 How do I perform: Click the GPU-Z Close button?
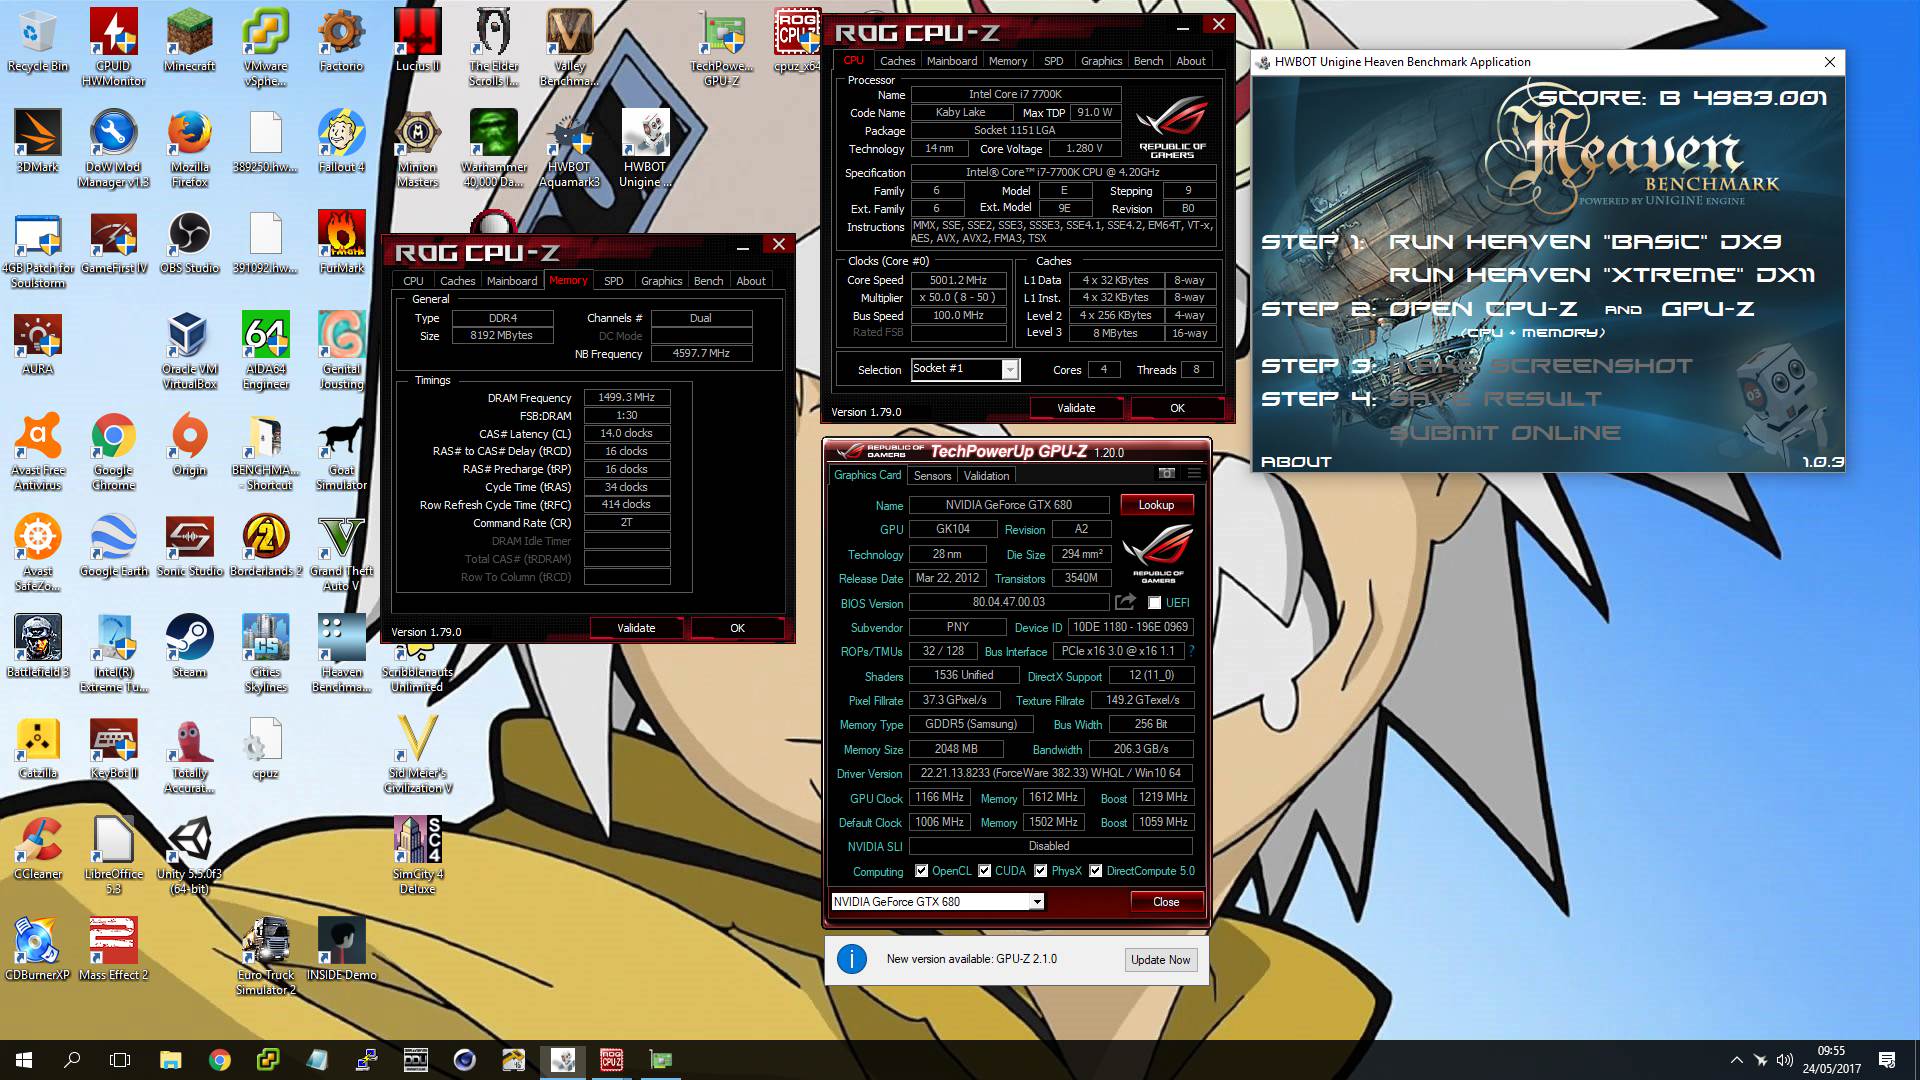pos(1166,902)
